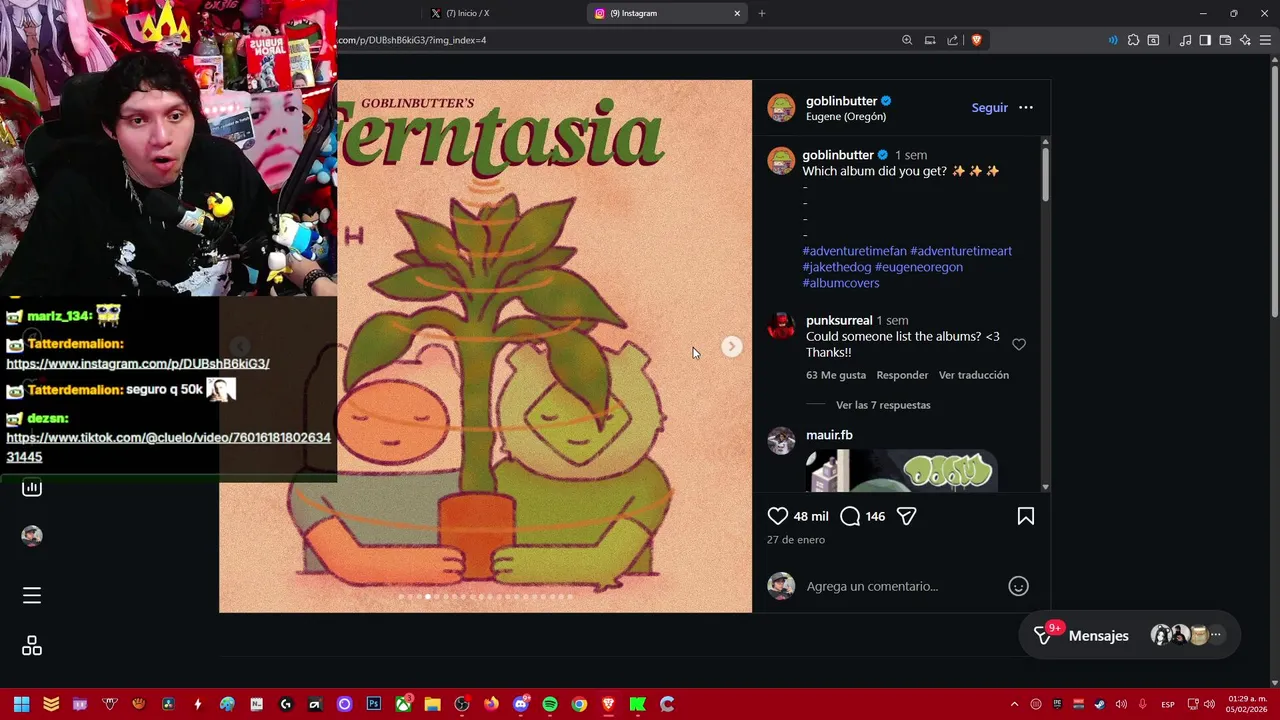The width and height of the screenshot is (1280, 720).
Task: Click the Instagram link in stream chat
Action: [x=138, y=364]
